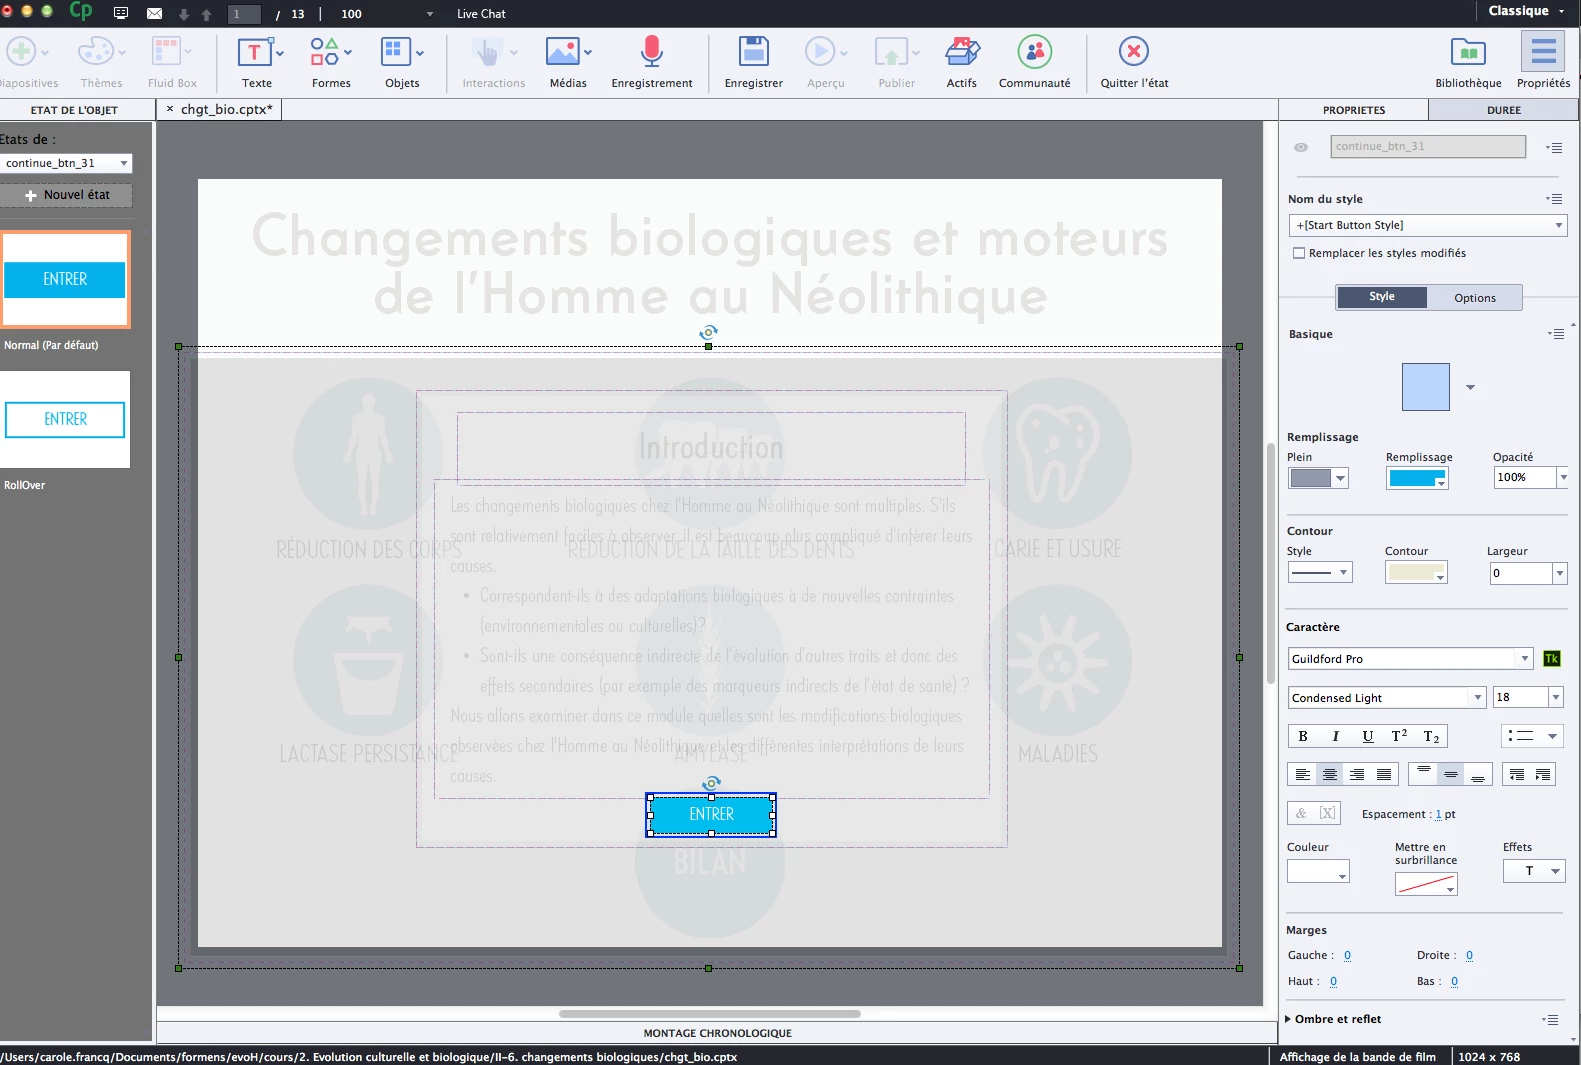Open the Contour color swatch
The image size is (1581, 1065).
[x=1416, y=573]
